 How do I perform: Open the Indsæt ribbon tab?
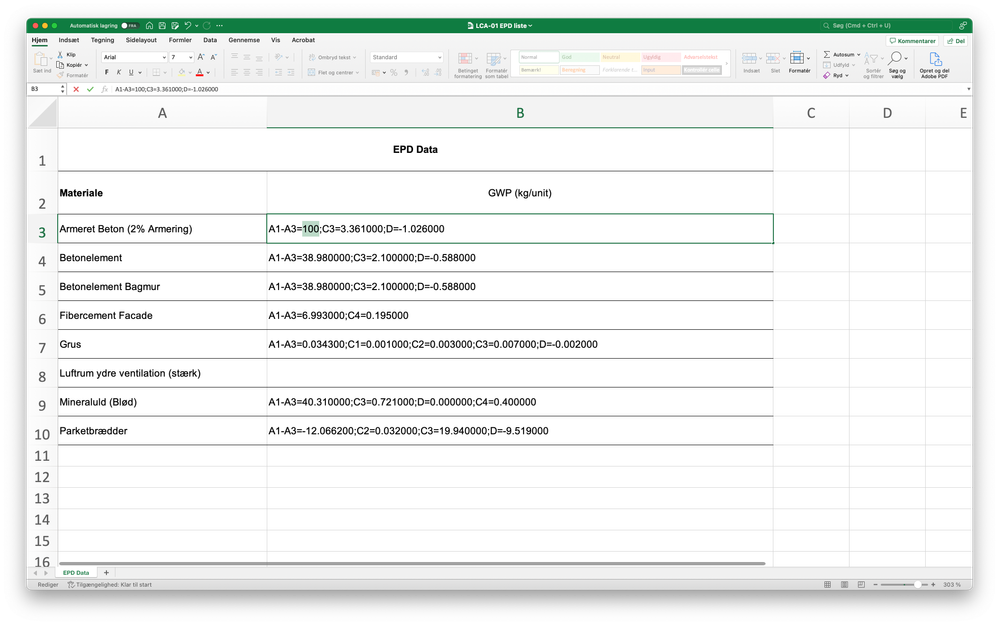point(69,40)
